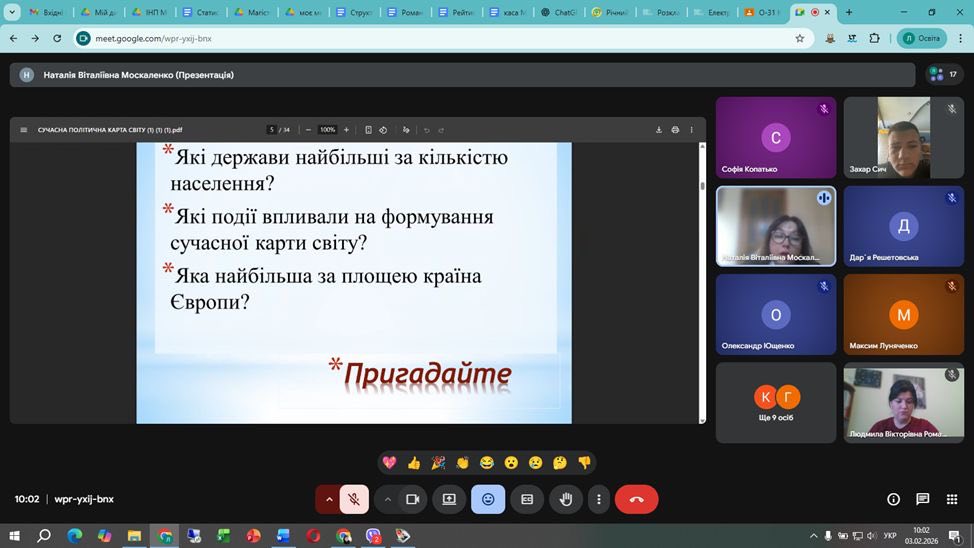Image resolution: width=974 pixels, height=548 pixels.
Task: Send clapping hands reaction
Action: [x=462, y=462]
